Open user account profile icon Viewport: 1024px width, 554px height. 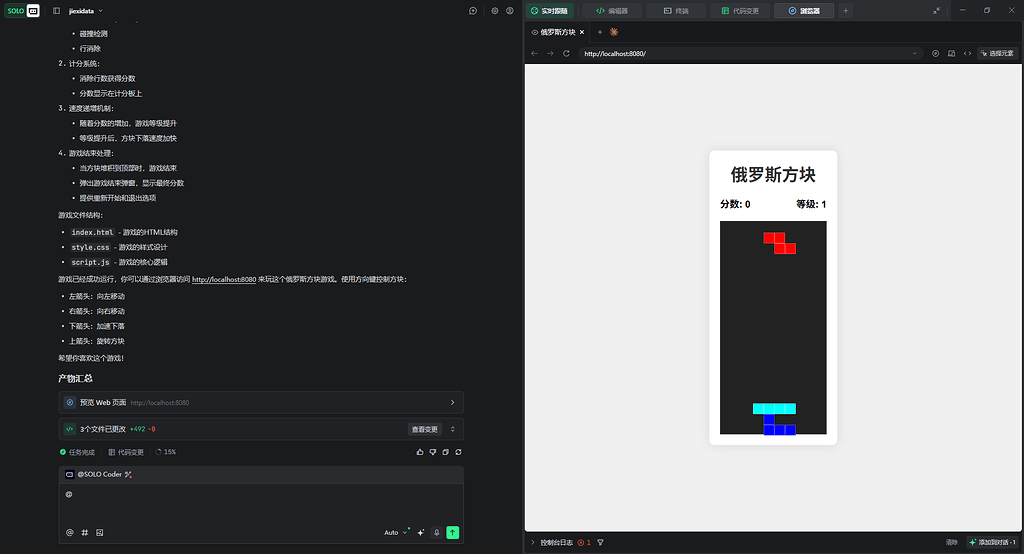click(x=510, y=10)
